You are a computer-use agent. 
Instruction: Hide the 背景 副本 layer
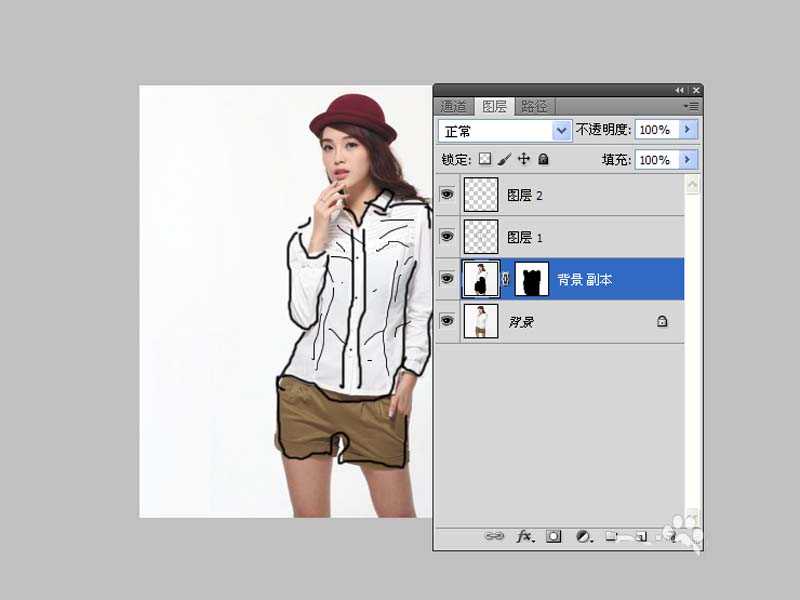pyautogui.click(x=446, y=278)
